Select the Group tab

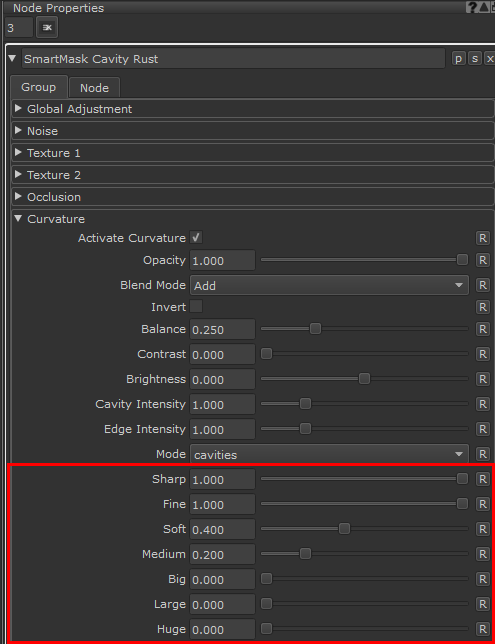(39, 87)
